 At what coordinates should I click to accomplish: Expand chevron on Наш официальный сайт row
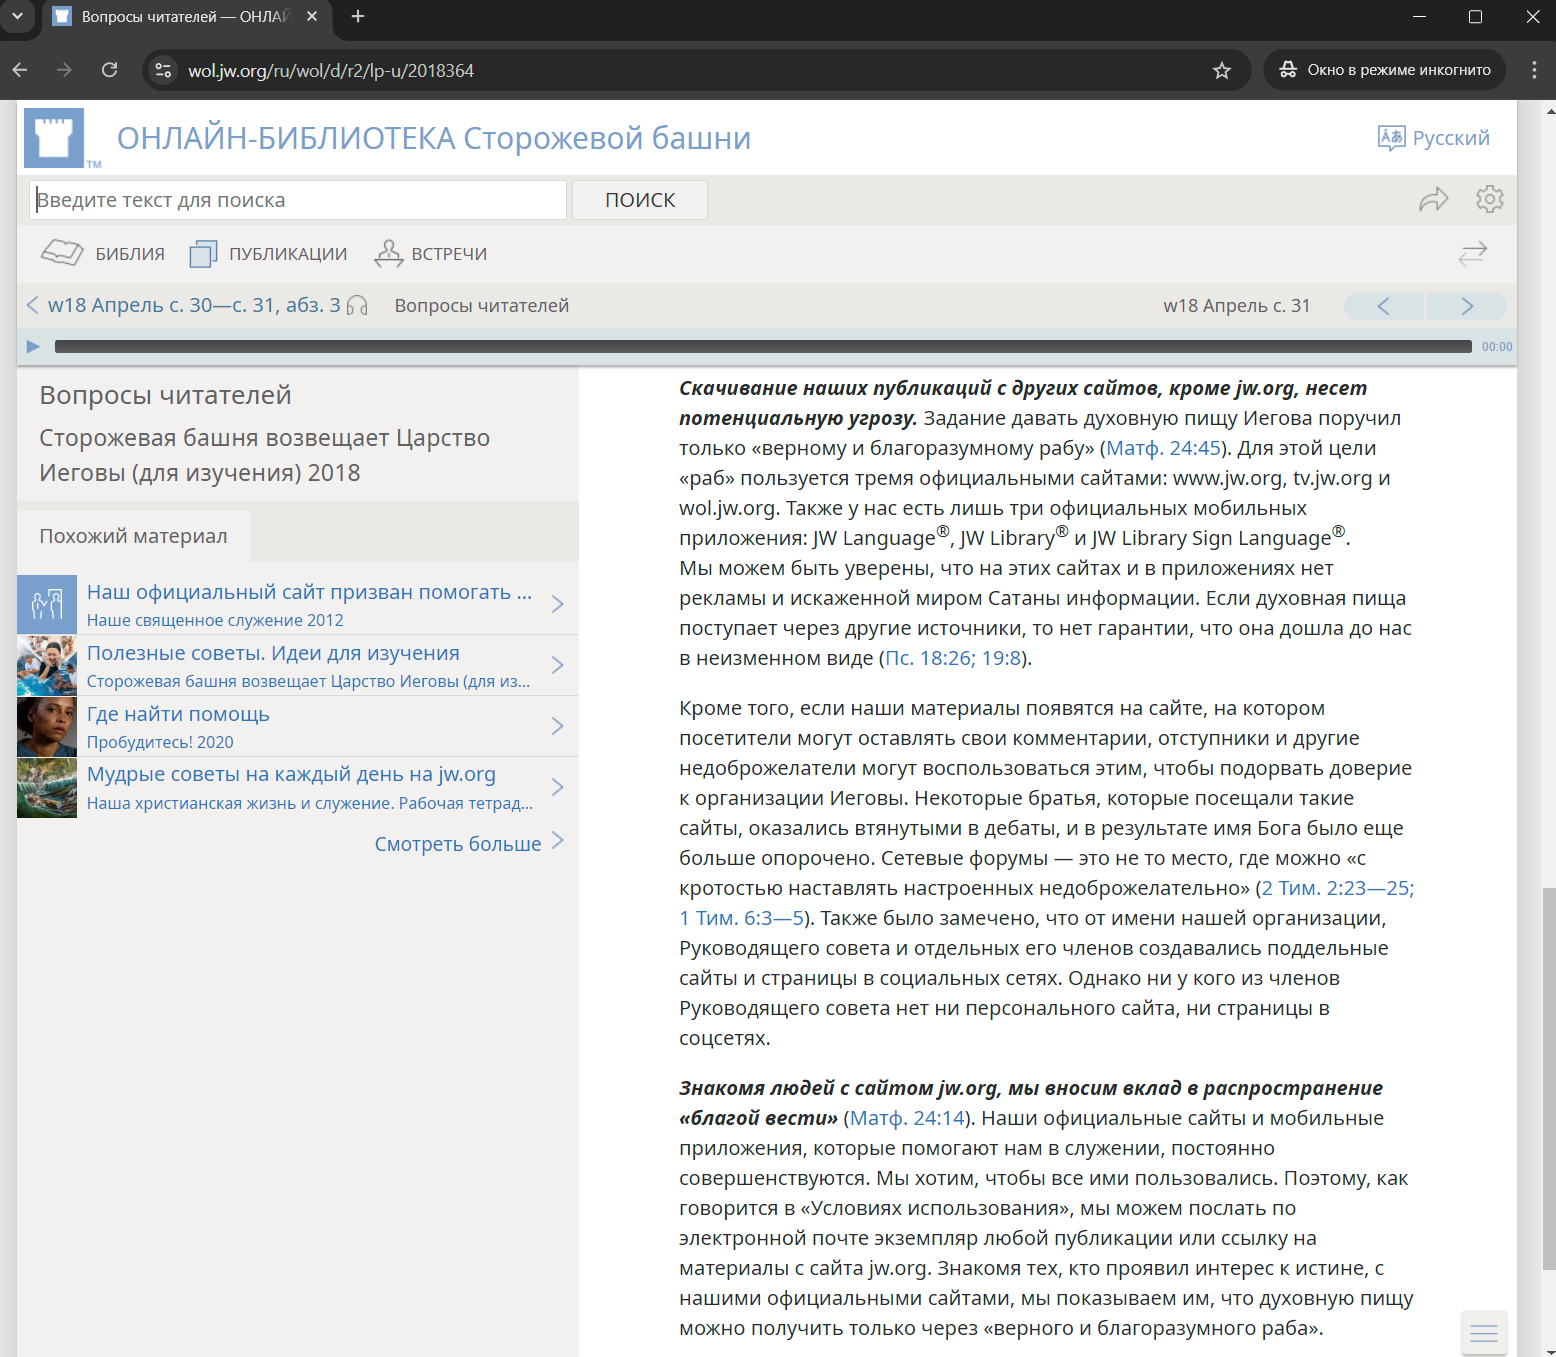click(x=558, y=604)
